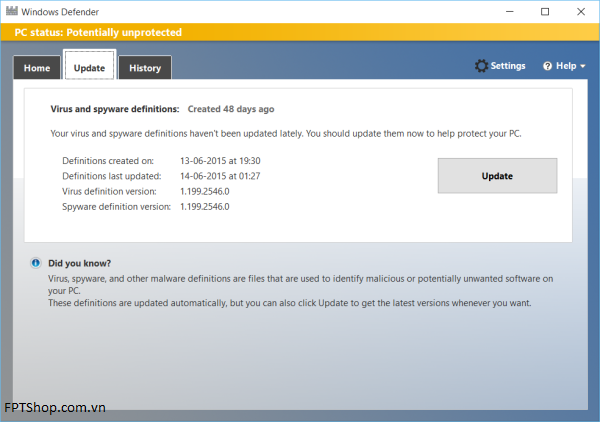Open the History tab
The height and width of the screenshot is (422, 600).
(x=145, y=68)
